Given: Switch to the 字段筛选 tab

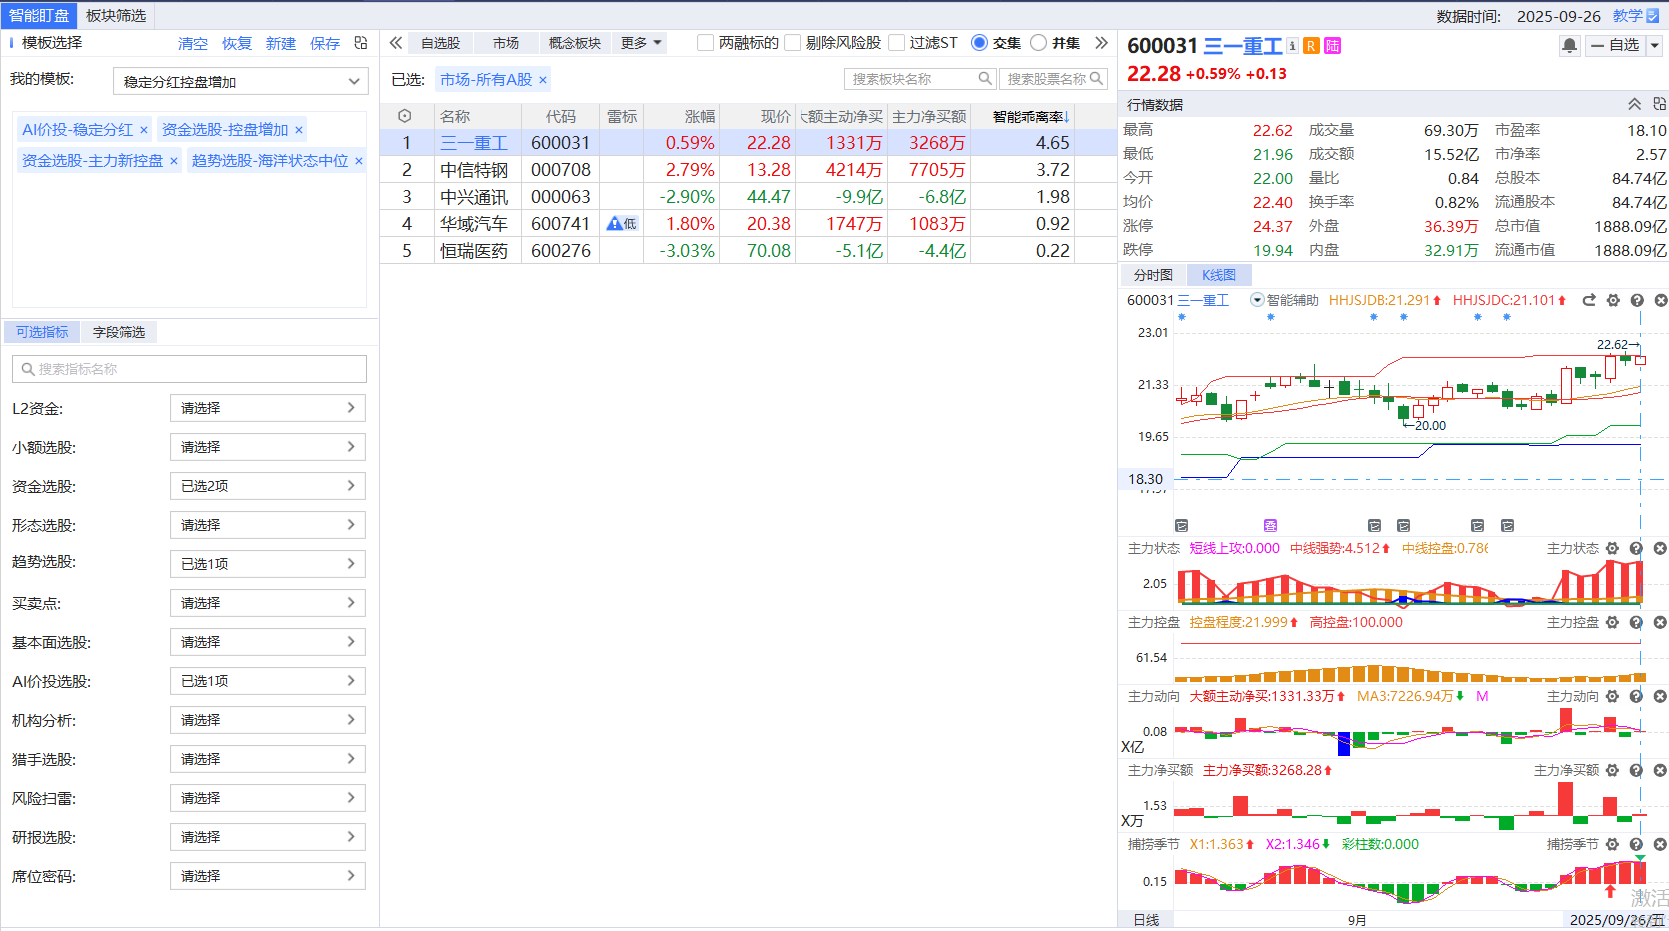Looking at the screenshot, I should [119, 332].
